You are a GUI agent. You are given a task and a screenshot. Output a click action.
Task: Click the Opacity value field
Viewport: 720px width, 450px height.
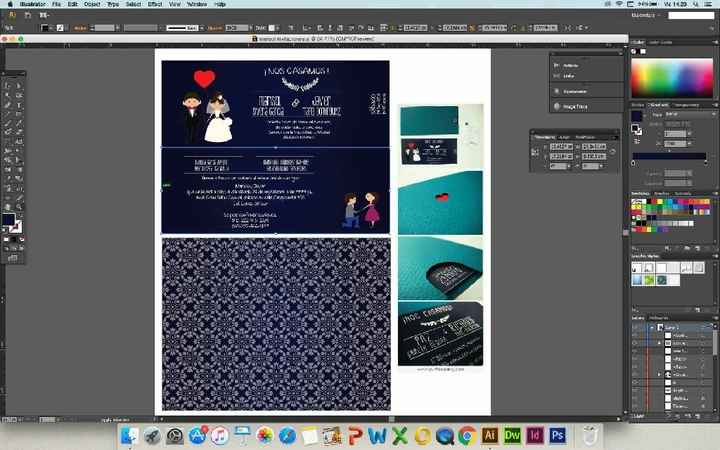[236, 28]
